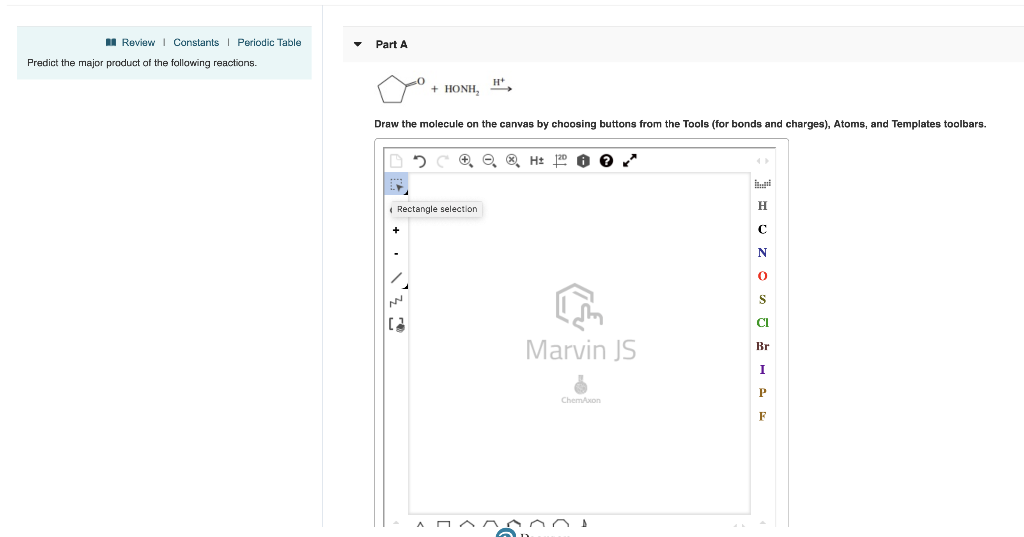Select bromine atom Br
This screenshot has width=1024, height=537.
click(x=763, y=346)
